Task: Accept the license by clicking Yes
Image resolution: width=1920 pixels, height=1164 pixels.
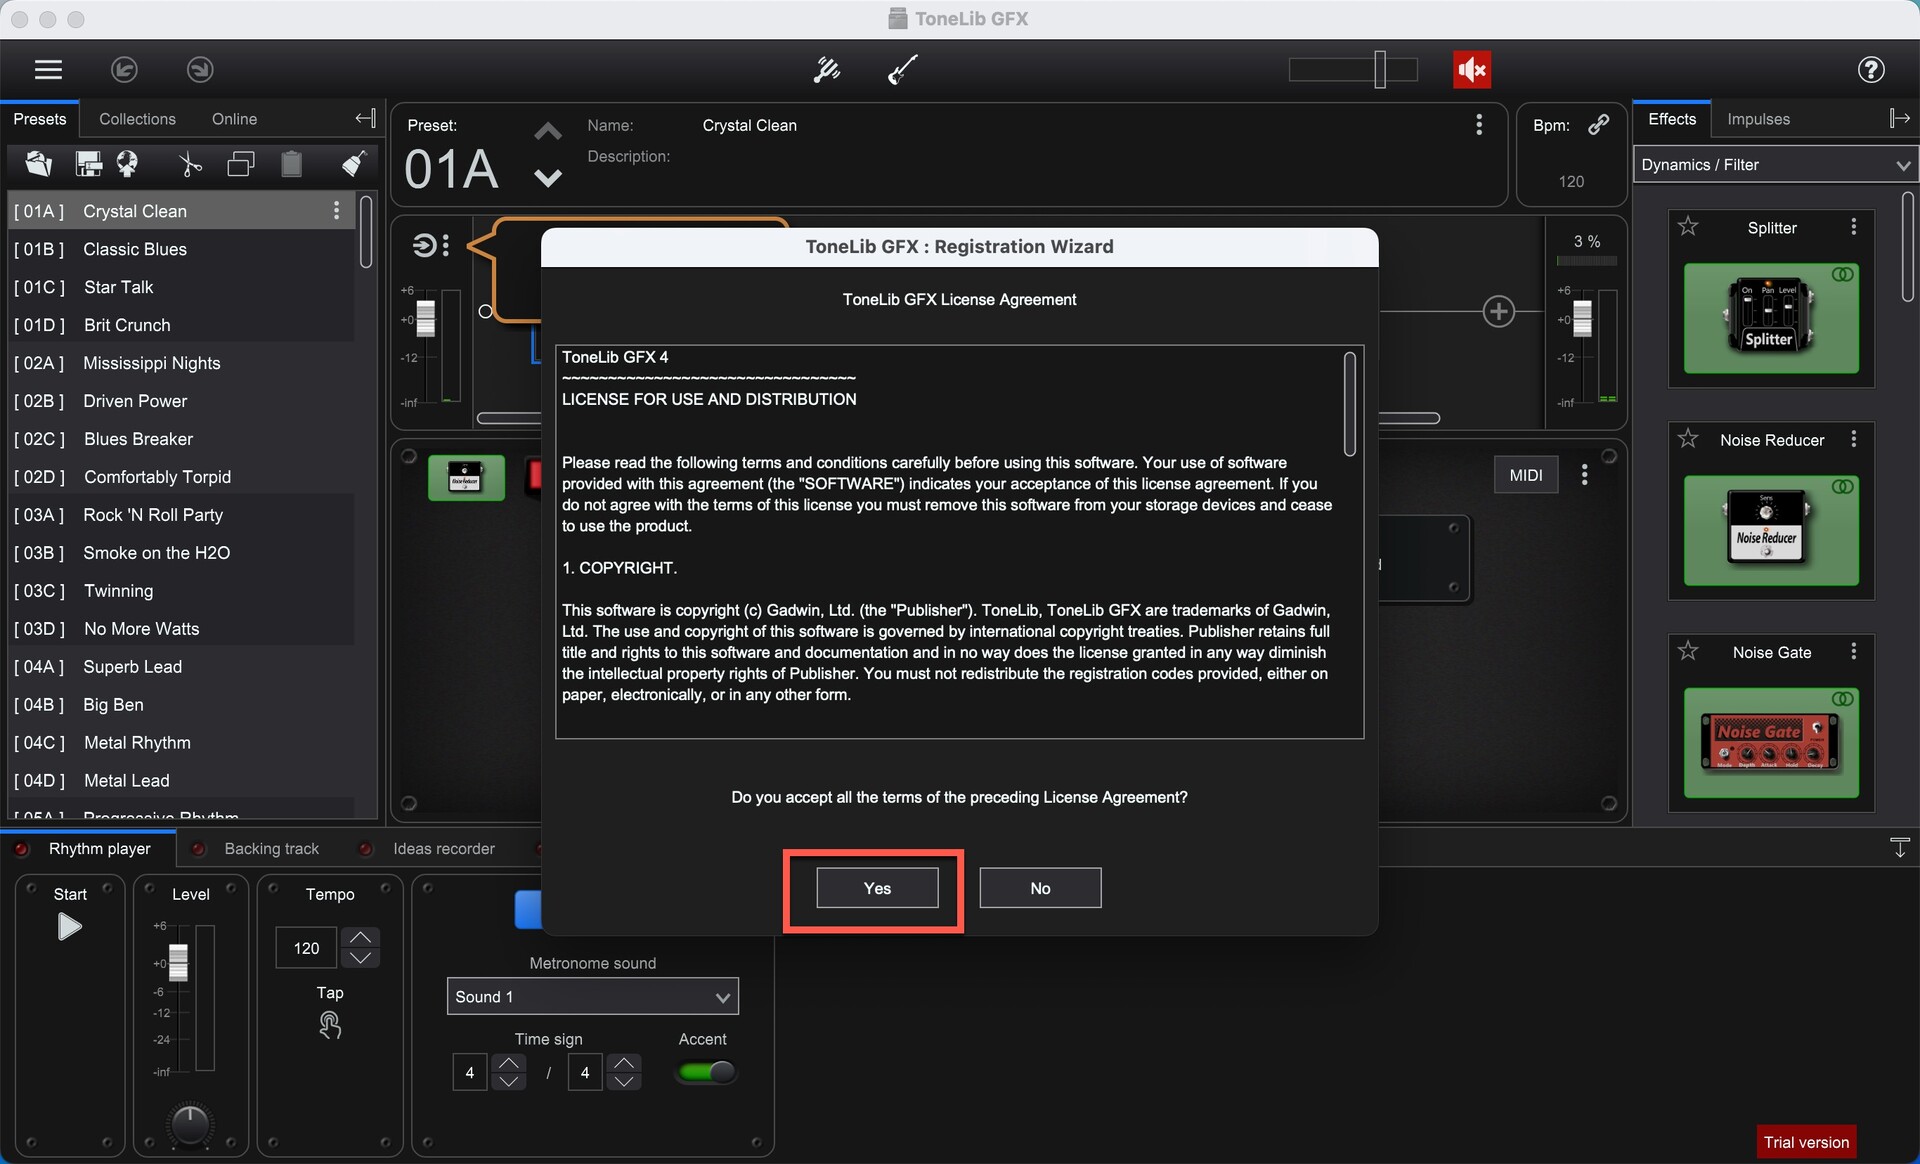Action: pos(877,888)
